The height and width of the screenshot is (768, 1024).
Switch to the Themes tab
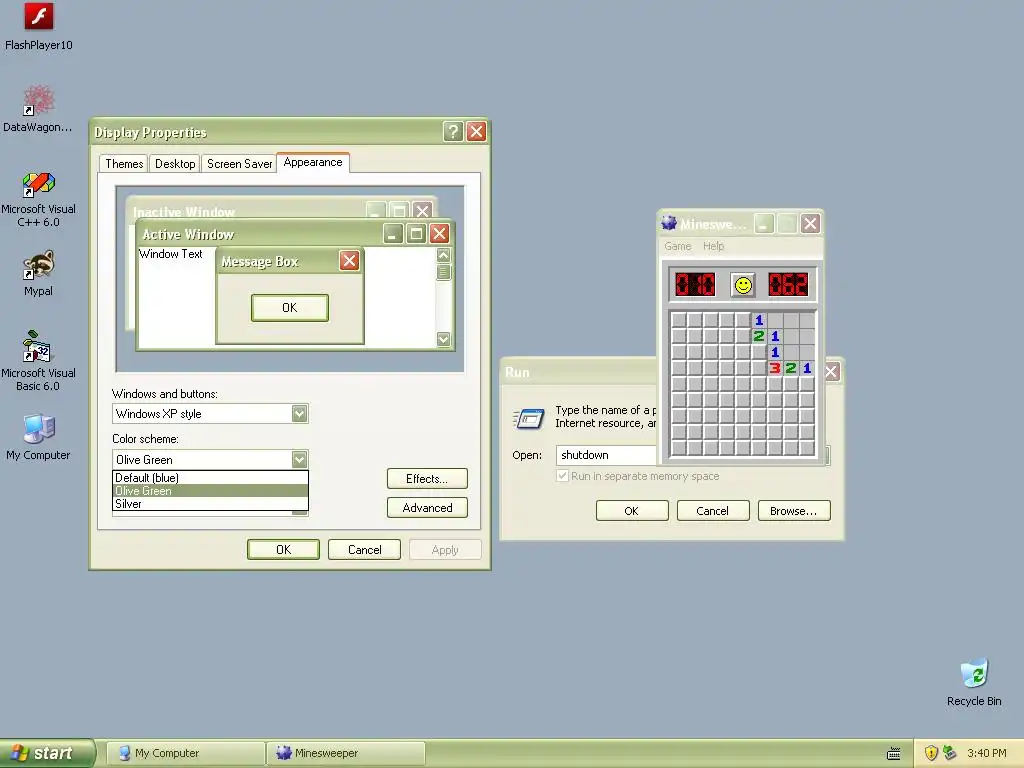click(x=124, y=164)
